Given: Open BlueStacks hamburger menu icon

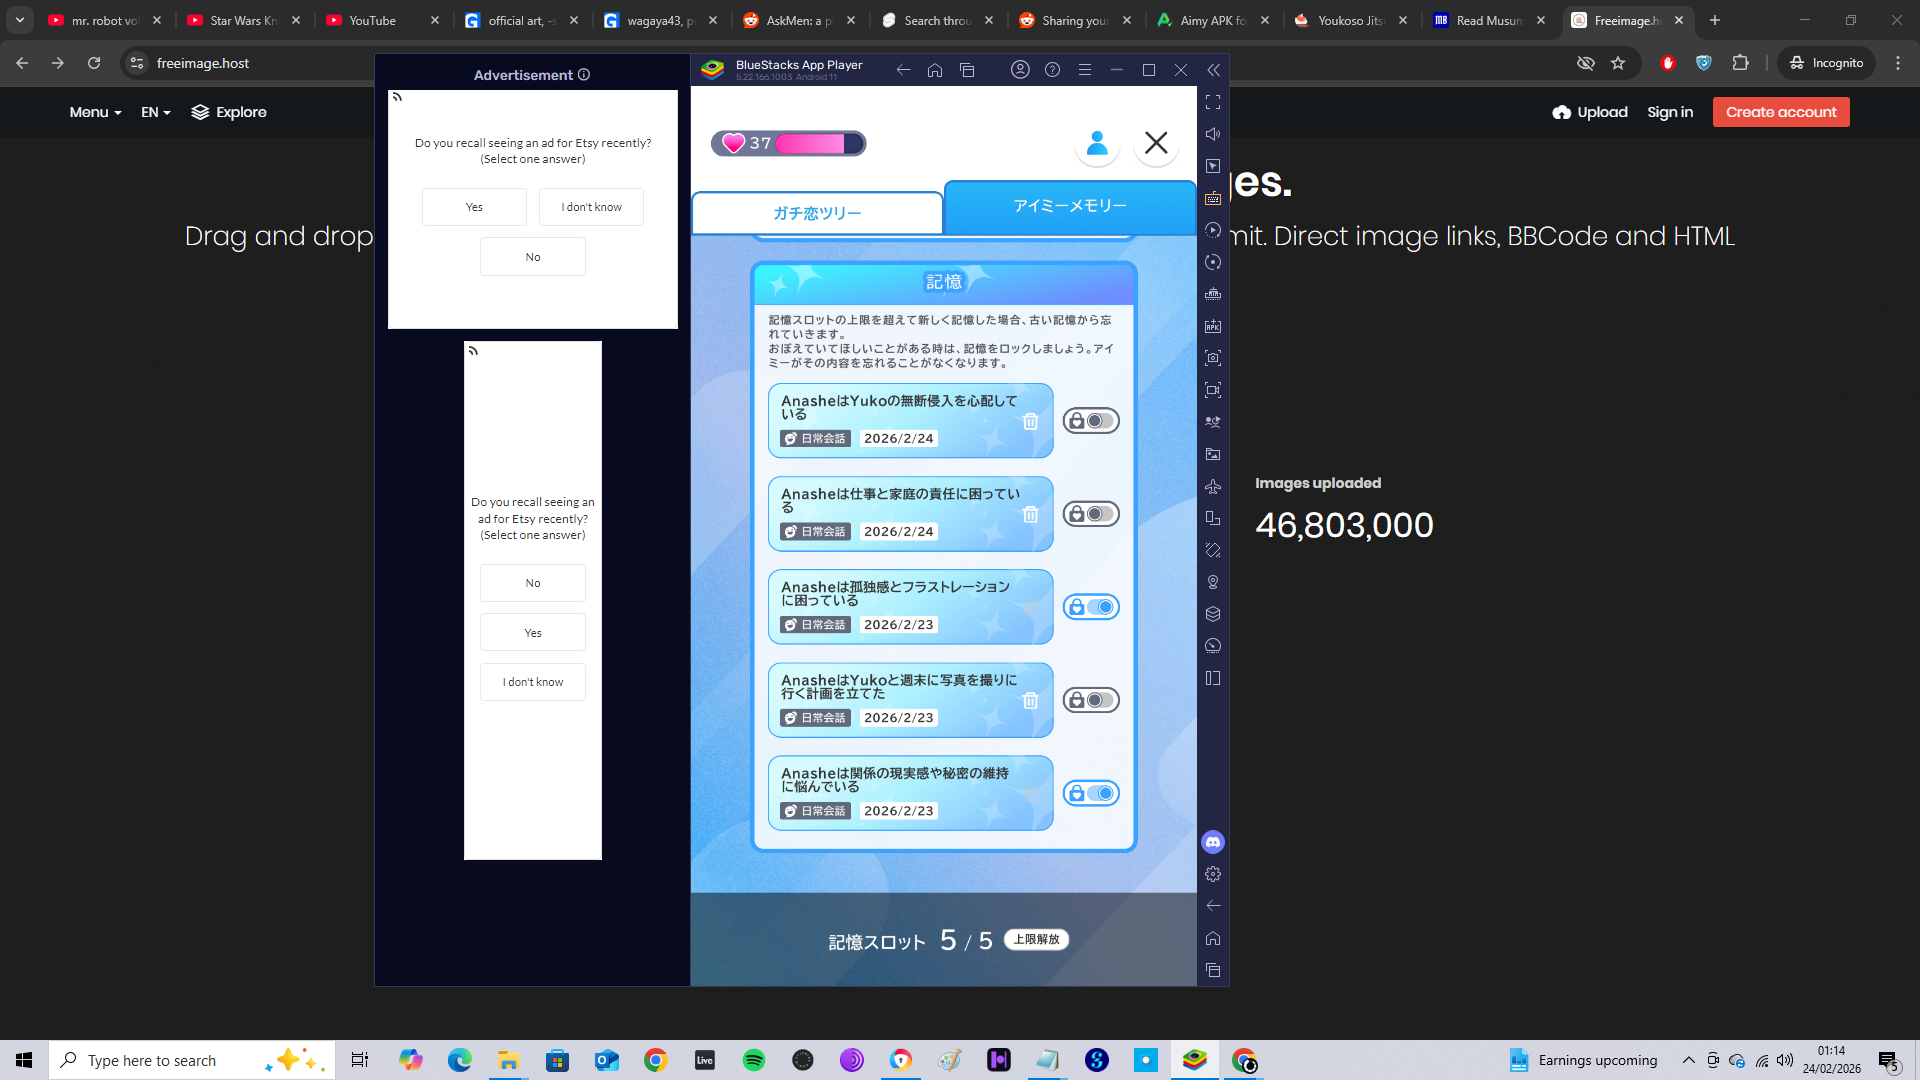Looking at the screenshot, I should pos(1084,70).
